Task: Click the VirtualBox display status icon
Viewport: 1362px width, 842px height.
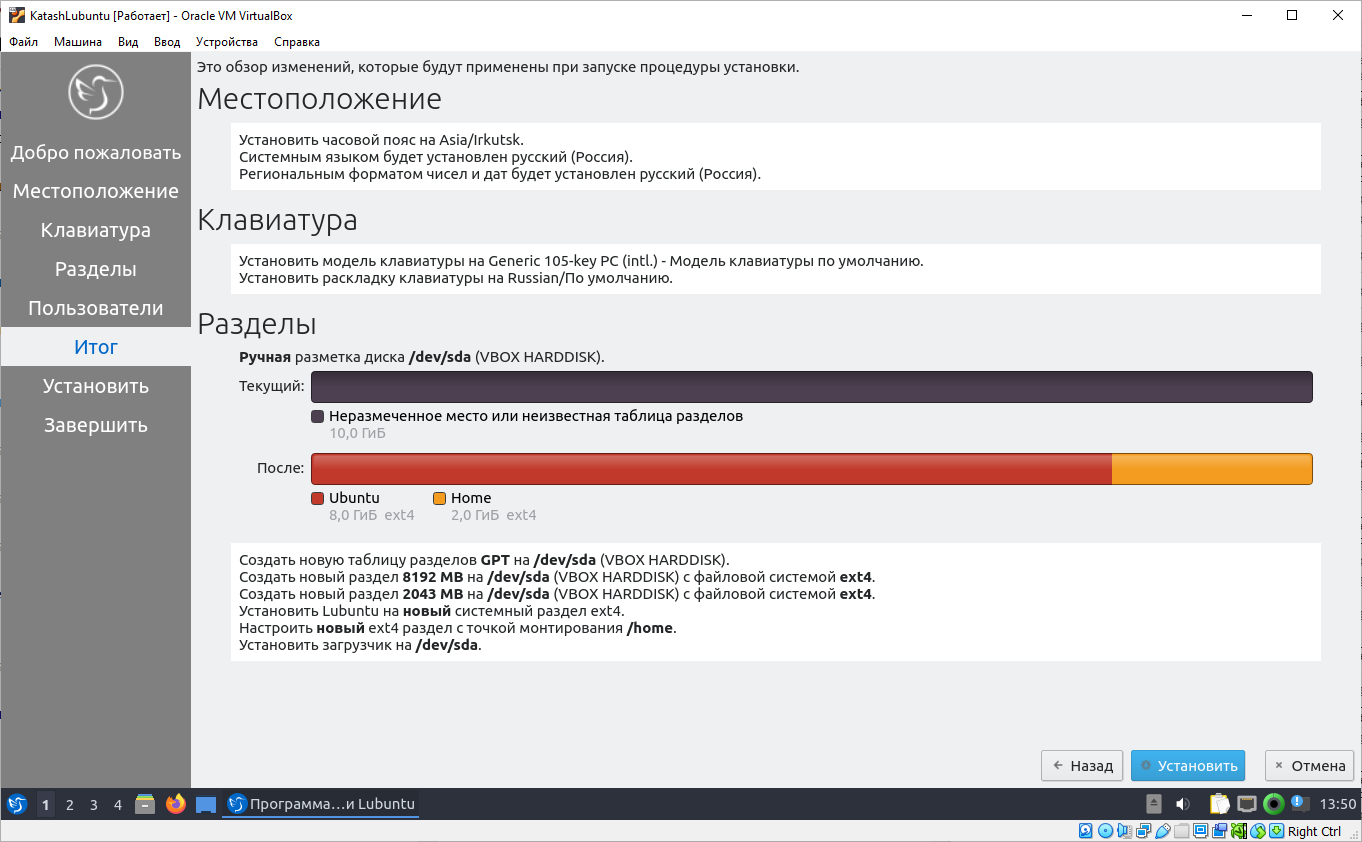Action: point(1200,831)
